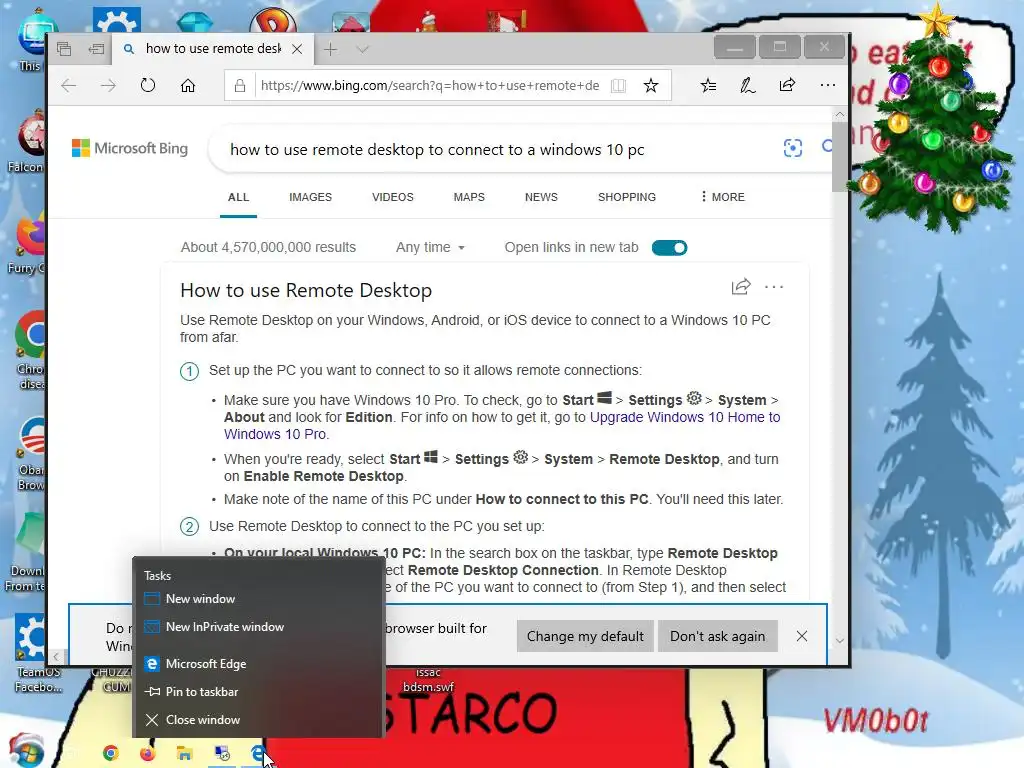1024x768 pixels.
Task: Open Reading view from the address bar
Action: (x=618, y=86)
